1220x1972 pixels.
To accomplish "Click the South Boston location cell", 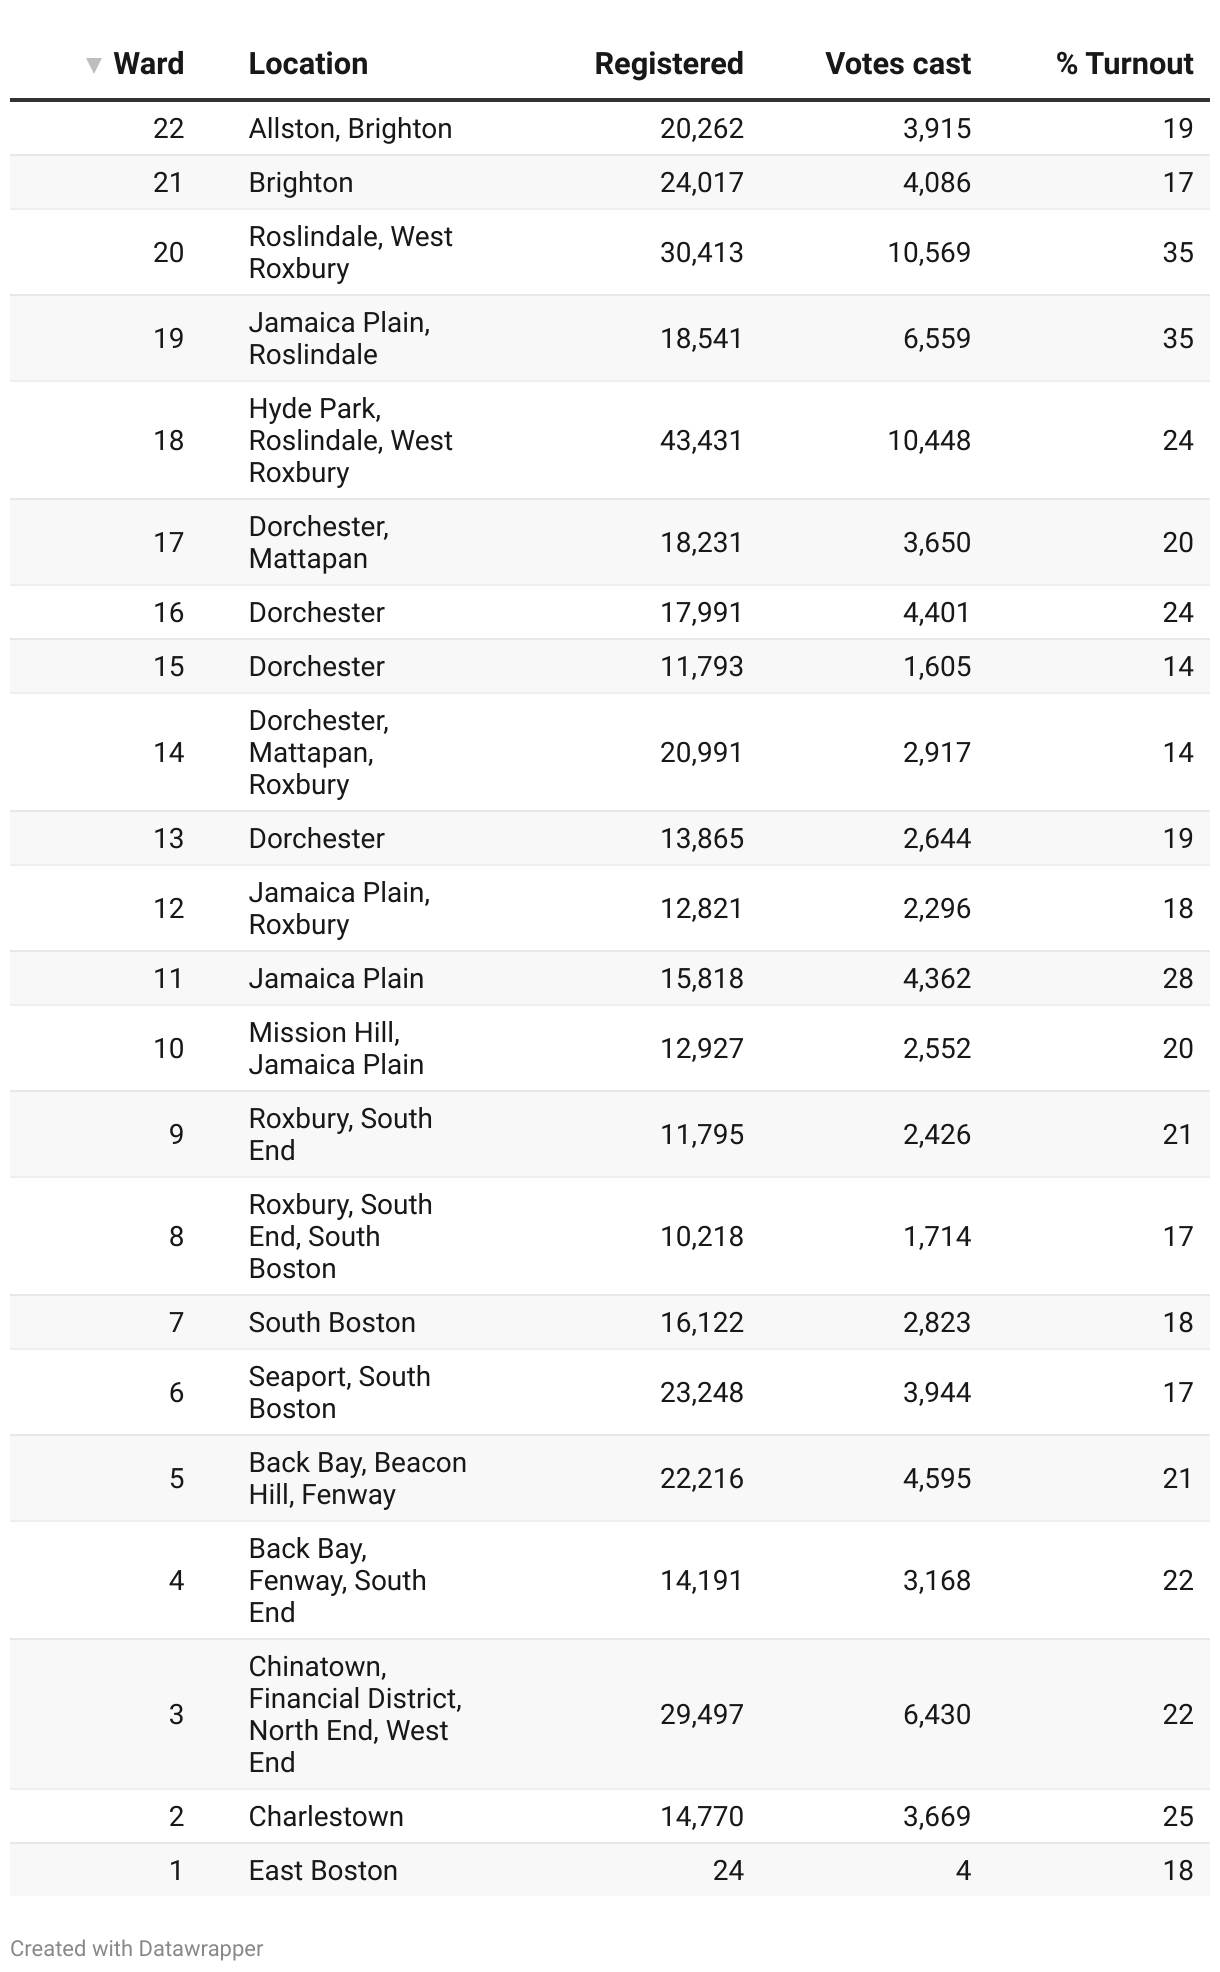I will click(x=332, y=1322).
